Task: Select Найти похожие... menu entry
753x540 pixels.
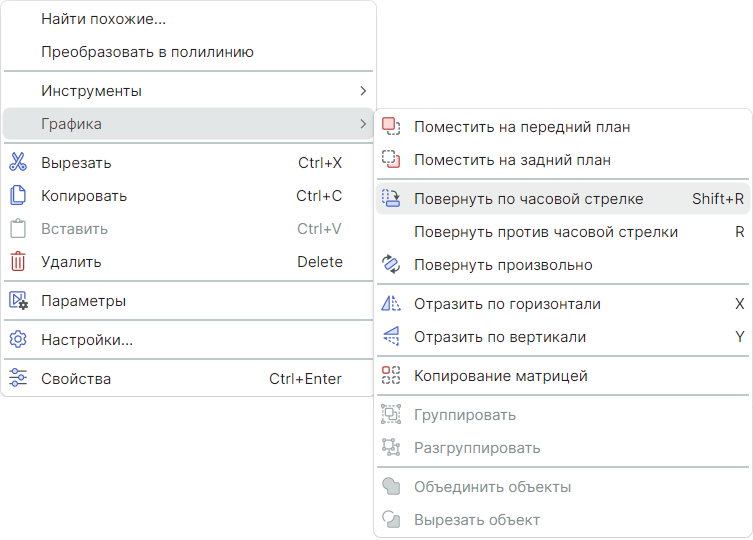Action: point(103,19)
